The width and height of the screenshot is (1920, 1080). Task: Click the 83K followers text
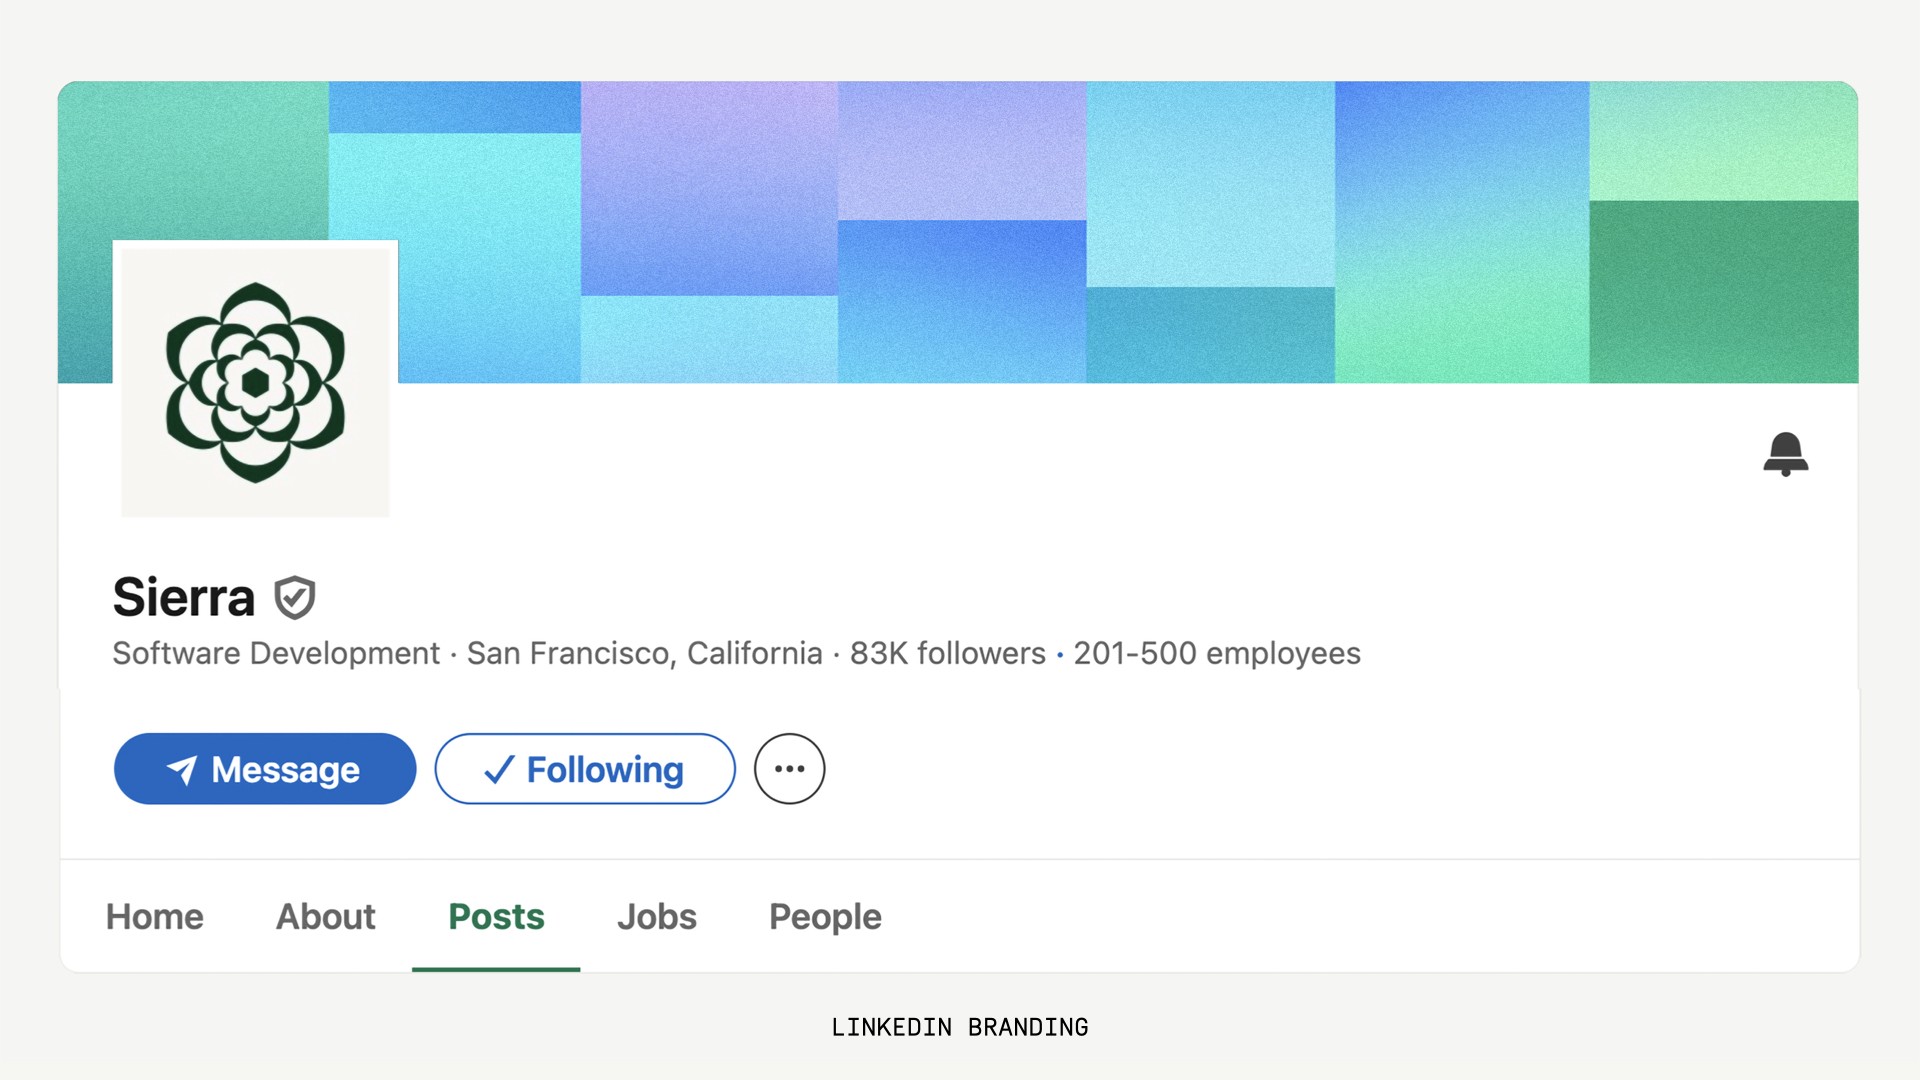(948, 653)
